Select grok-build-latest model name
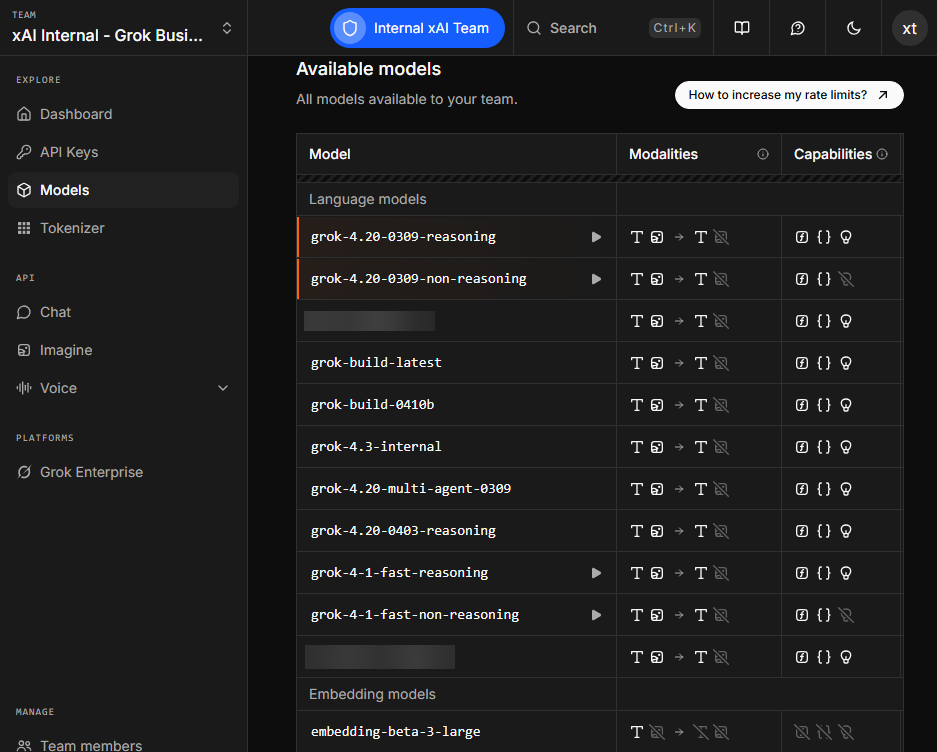The width and height of the screenshot is (937, 752). [376, 362]
